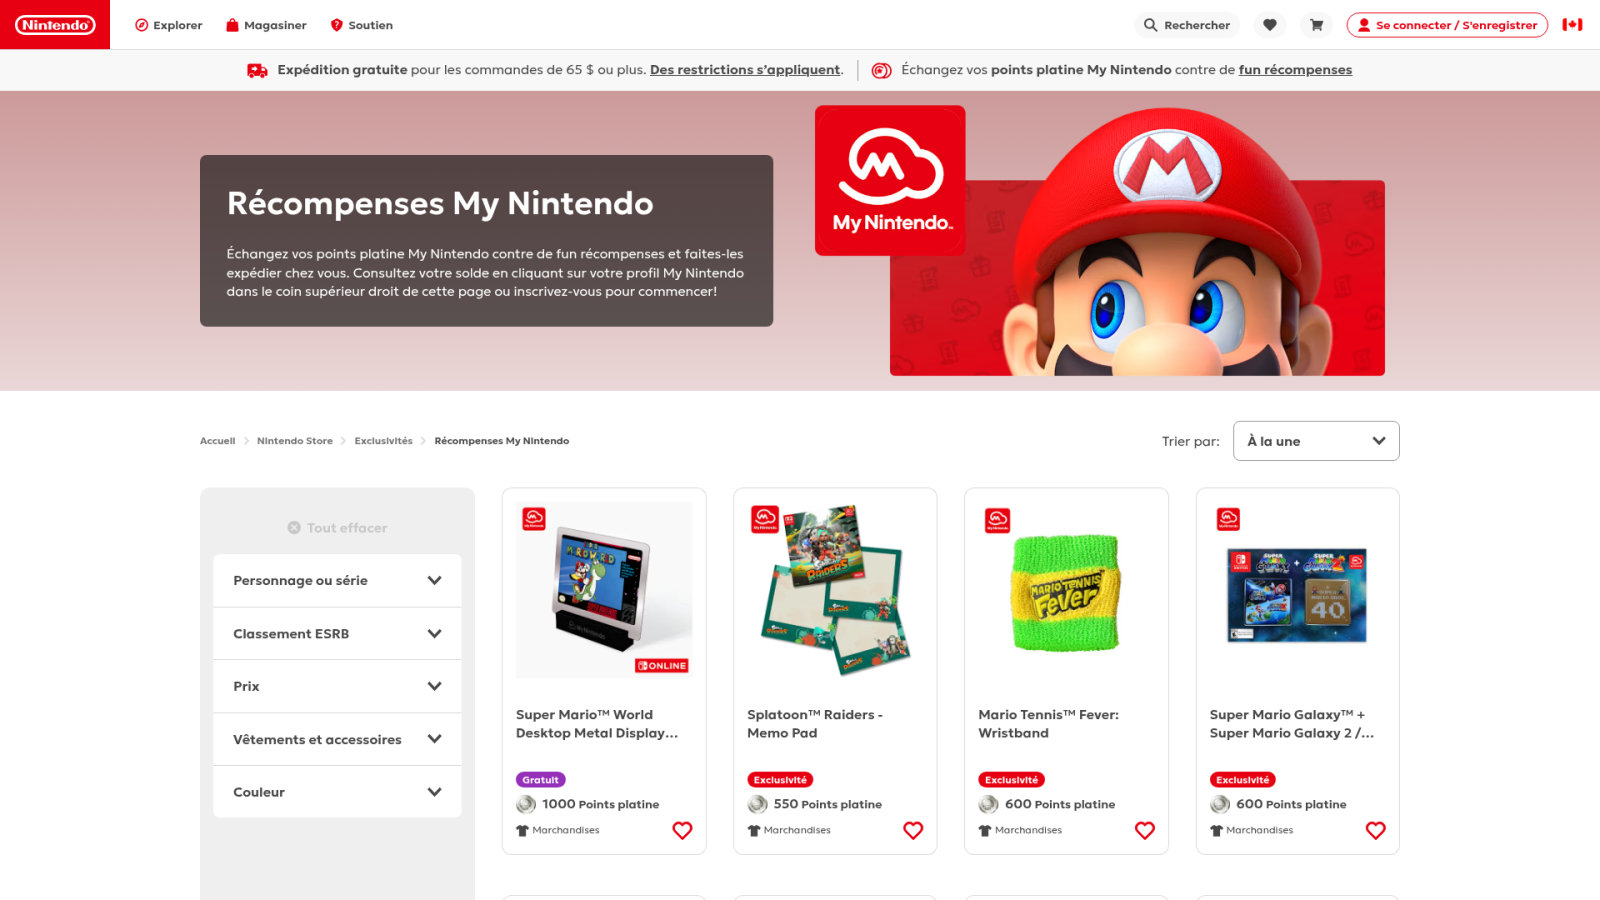This screenshot has height=900, width=1600.
Task: Favorite the Super Mario World Desktop Display
Action: pyautogui.click(x=682, y=830)
